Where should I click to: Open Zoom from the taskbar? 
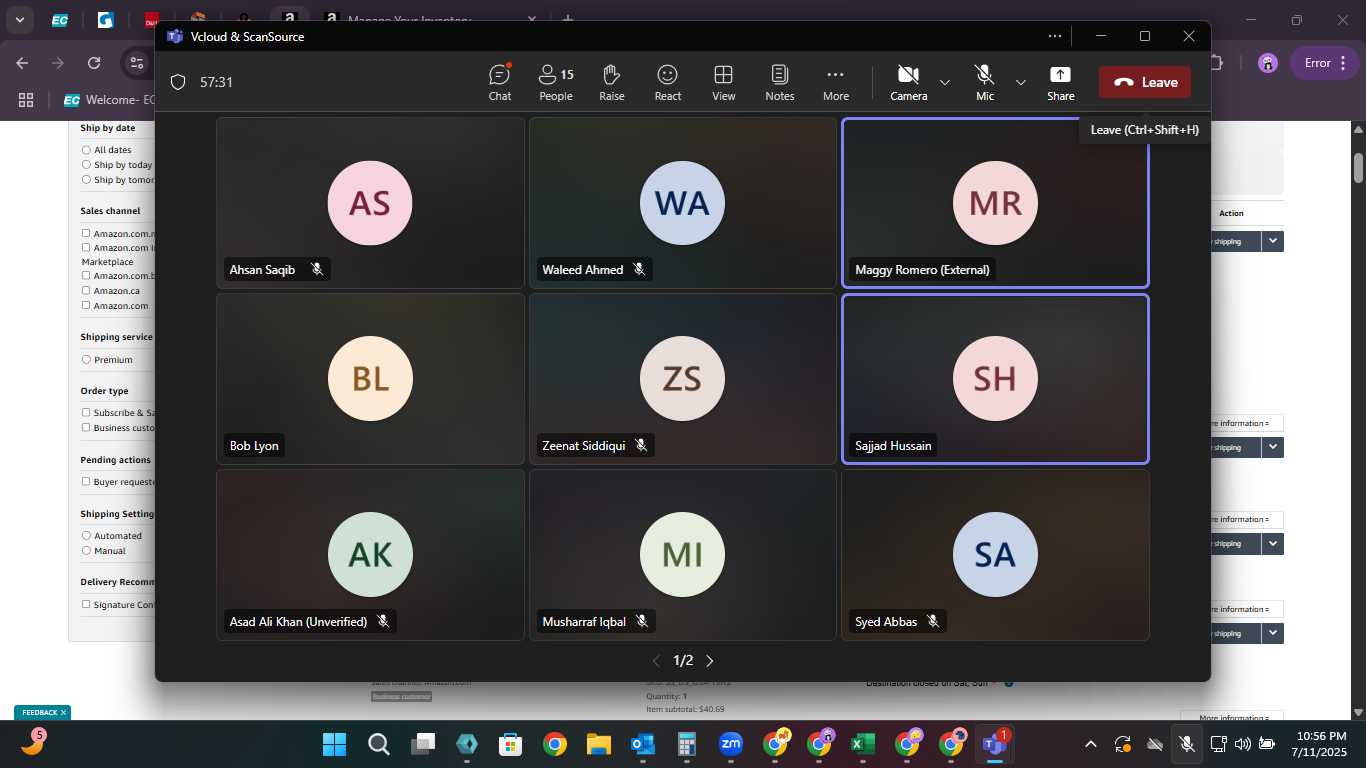[730, 744]
